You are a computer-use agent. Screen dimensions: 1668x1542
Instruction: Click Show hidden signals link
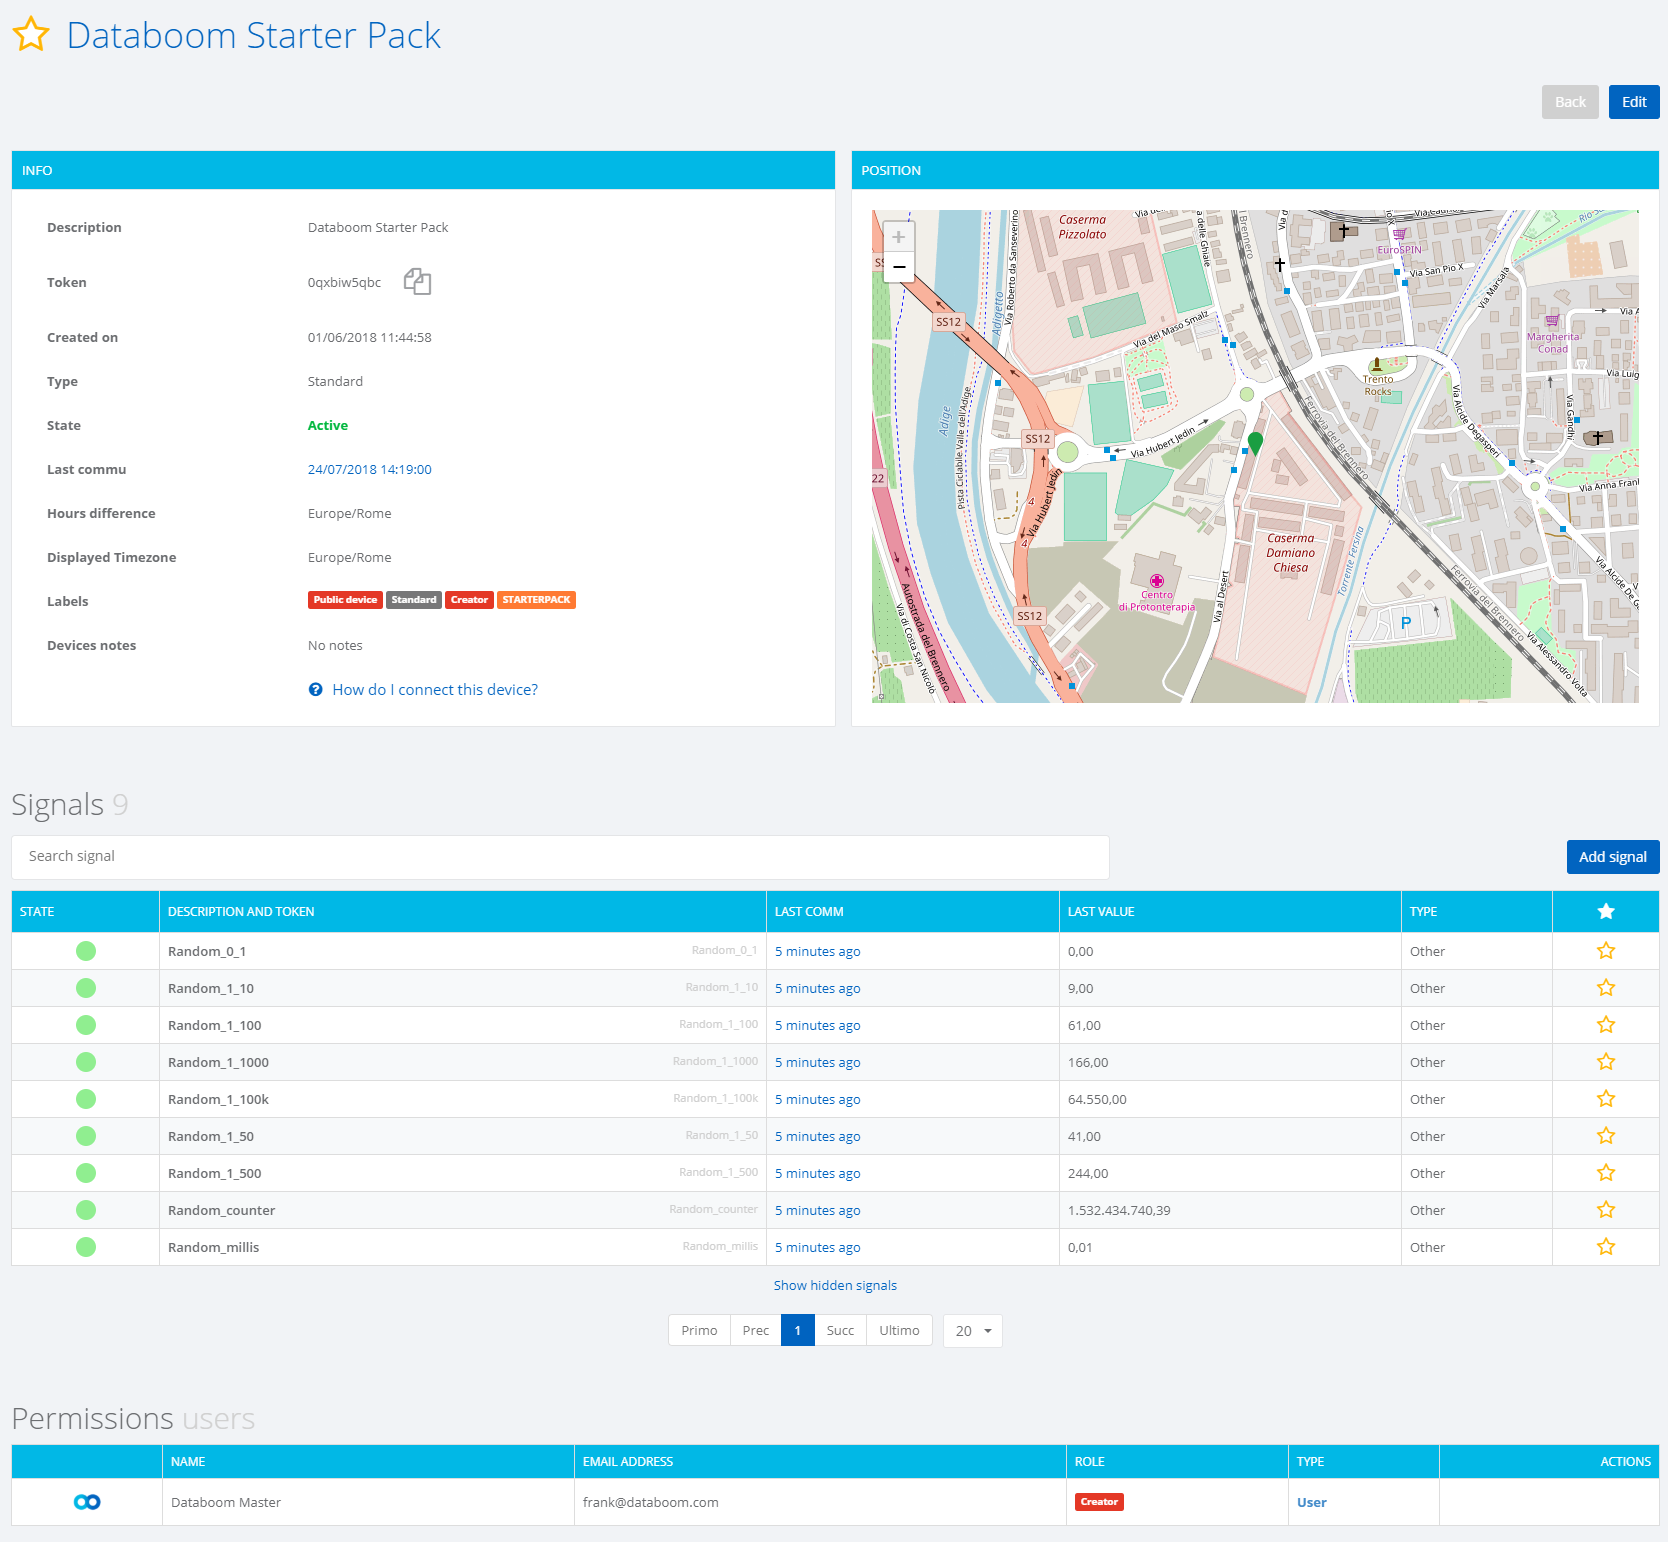[835, 1286]
